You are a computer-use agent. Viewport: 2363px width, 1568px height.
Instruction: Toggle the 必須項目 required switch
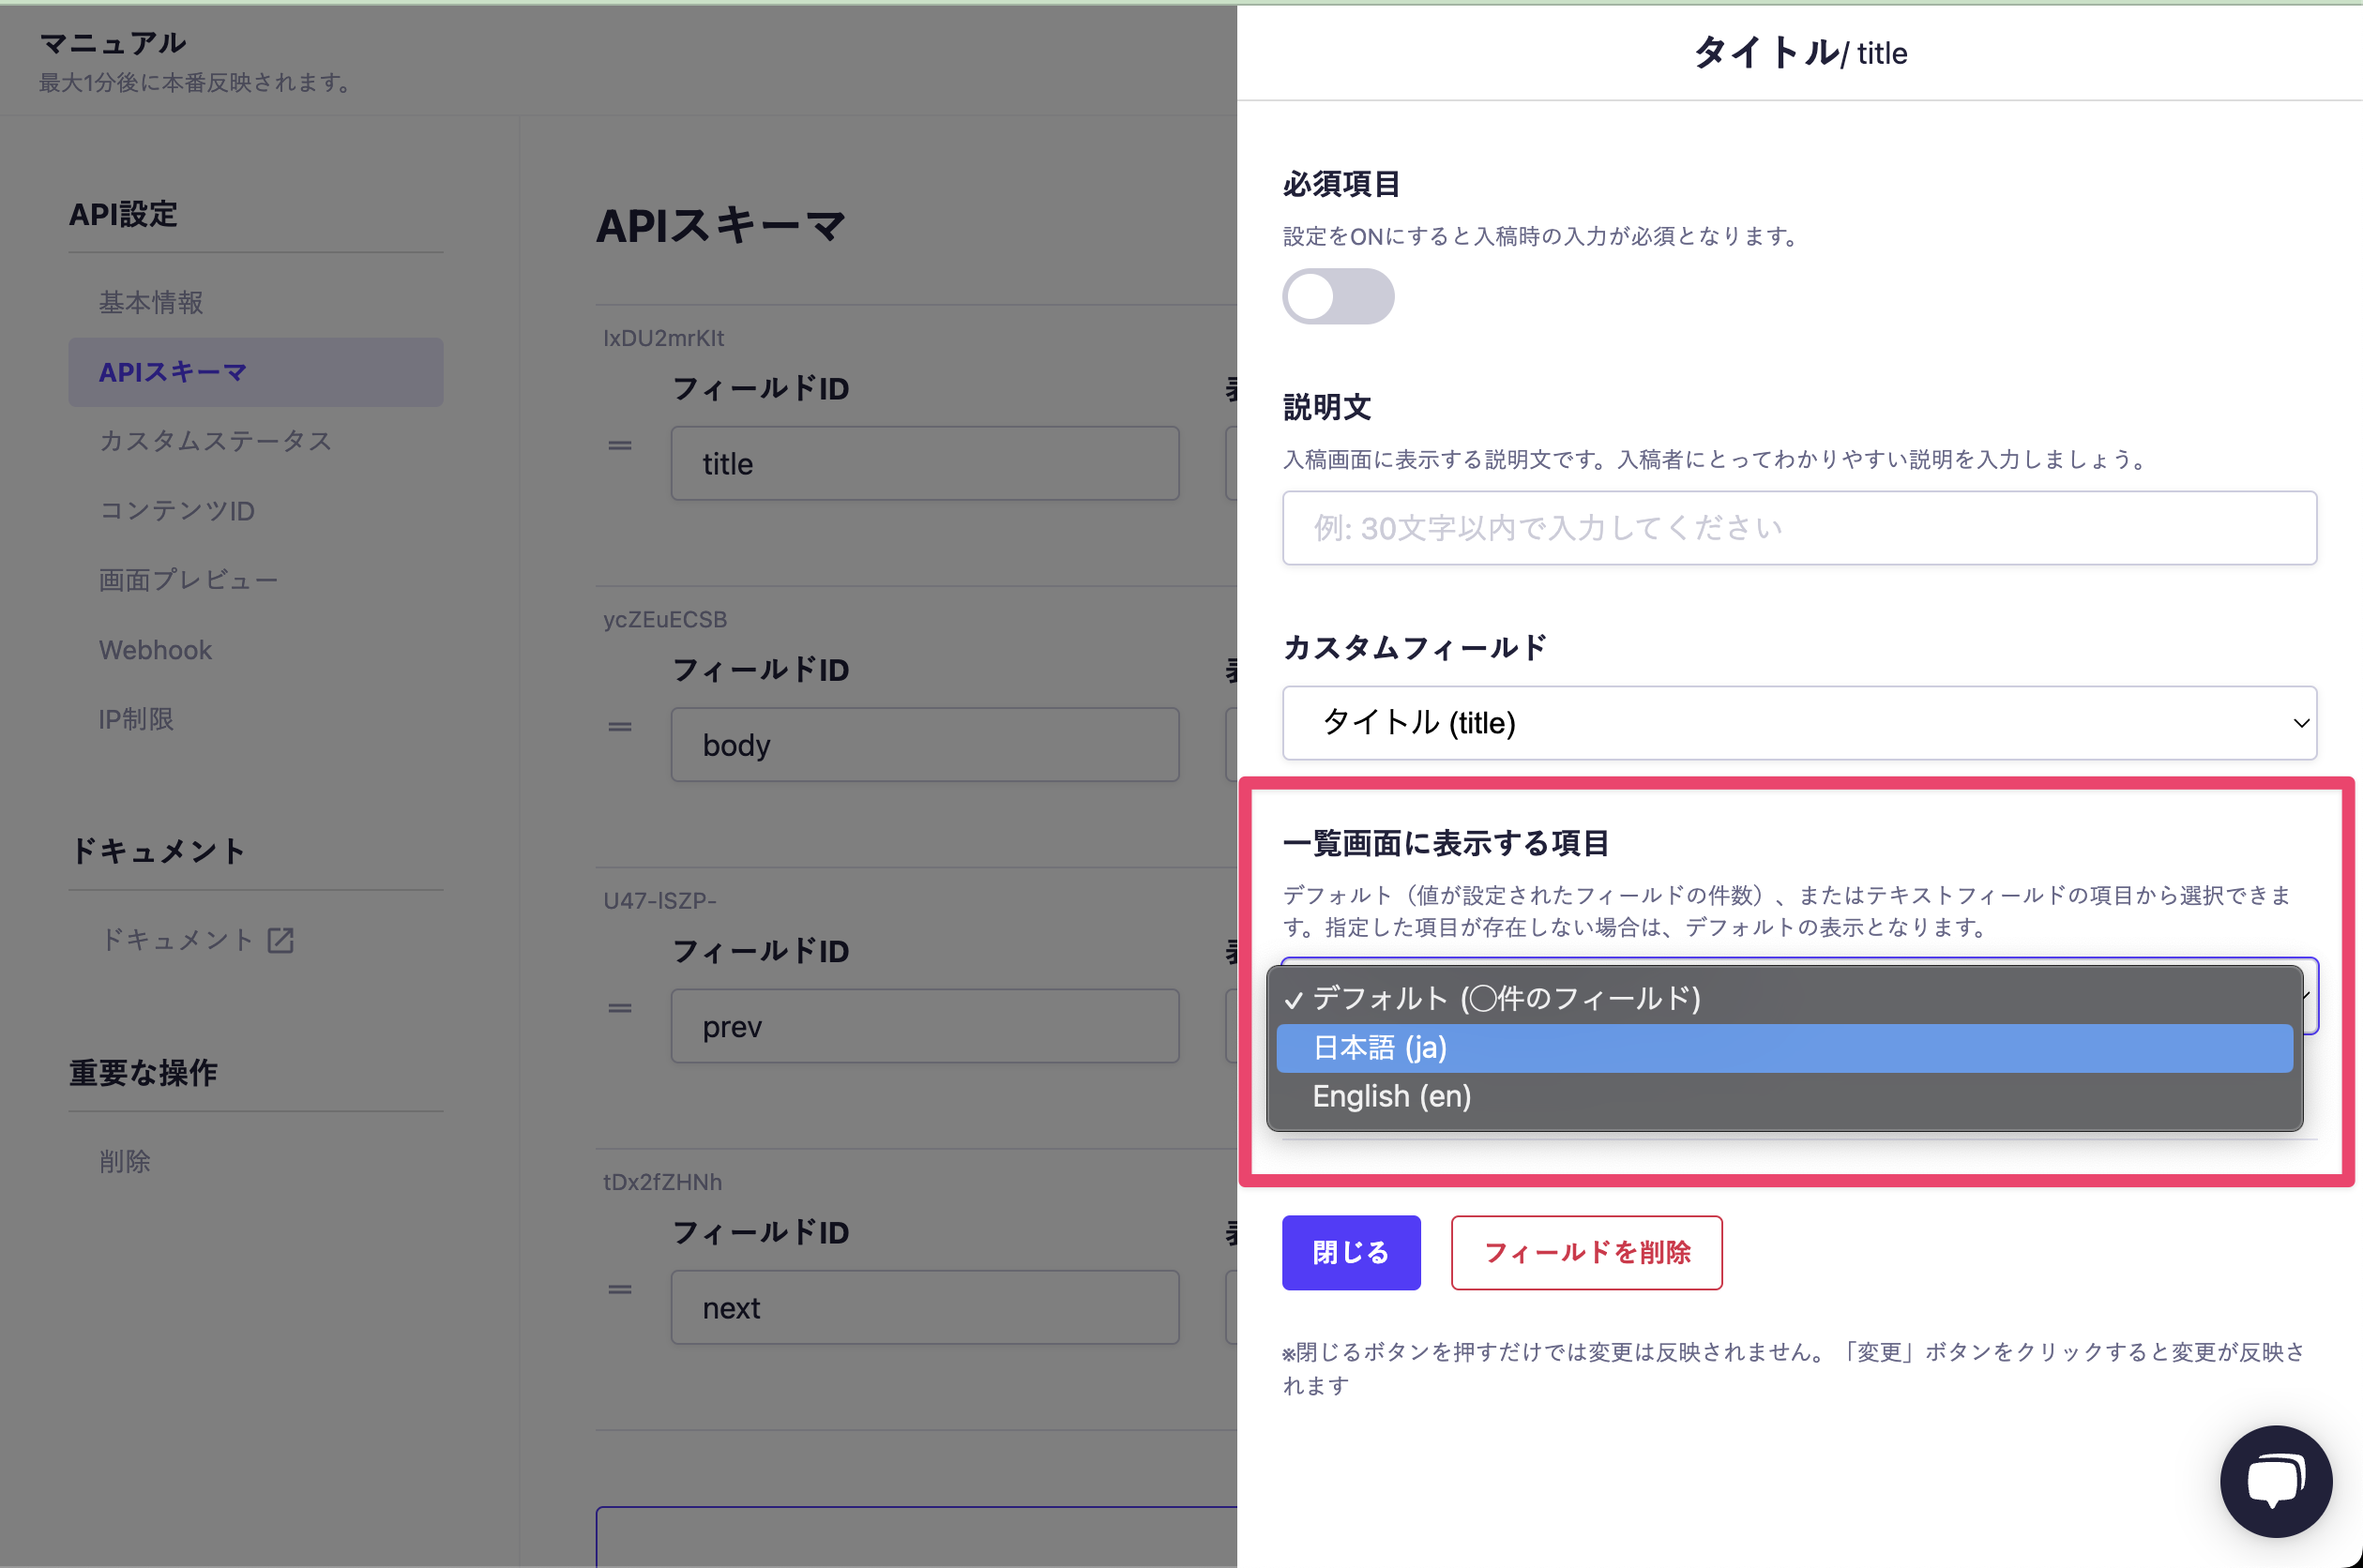click(x=1337, y=297)
